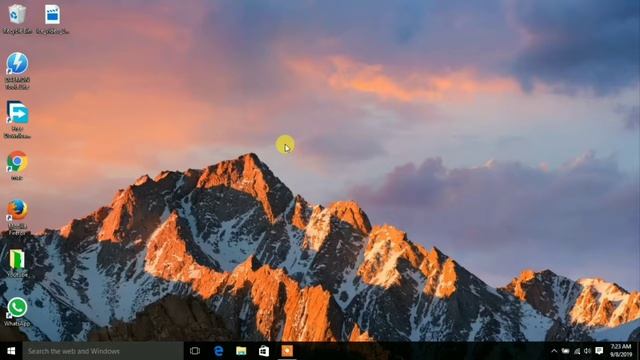Switch to the orange running app on taskbar
The width and height of the screenshot is (640, 360).
(287, 351)
